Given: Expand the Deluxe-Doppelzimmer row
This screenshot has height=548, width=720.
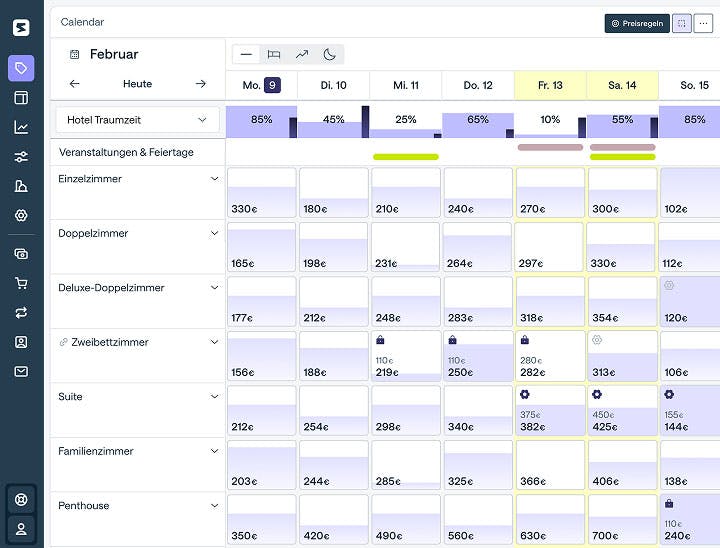Looking at the screenshot, I should click(214, 288).
